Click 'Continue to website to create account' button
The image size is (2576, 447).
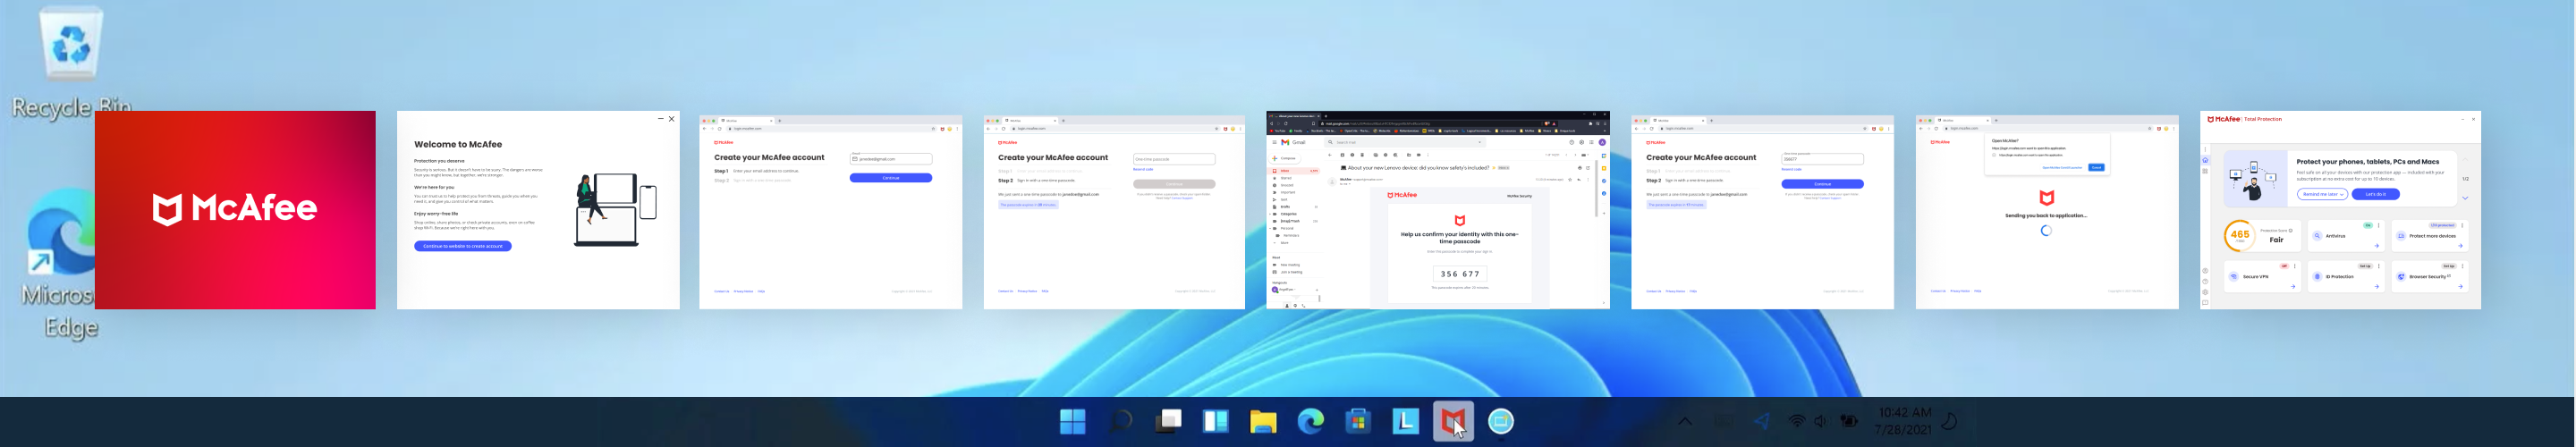[x=463, y=246]
